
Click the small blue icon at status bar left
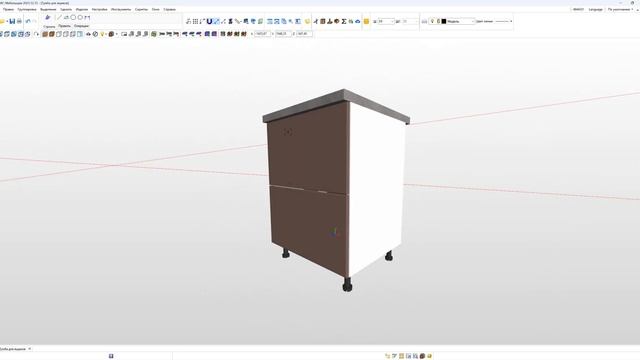pyautogui.click(x=111, y=356)
